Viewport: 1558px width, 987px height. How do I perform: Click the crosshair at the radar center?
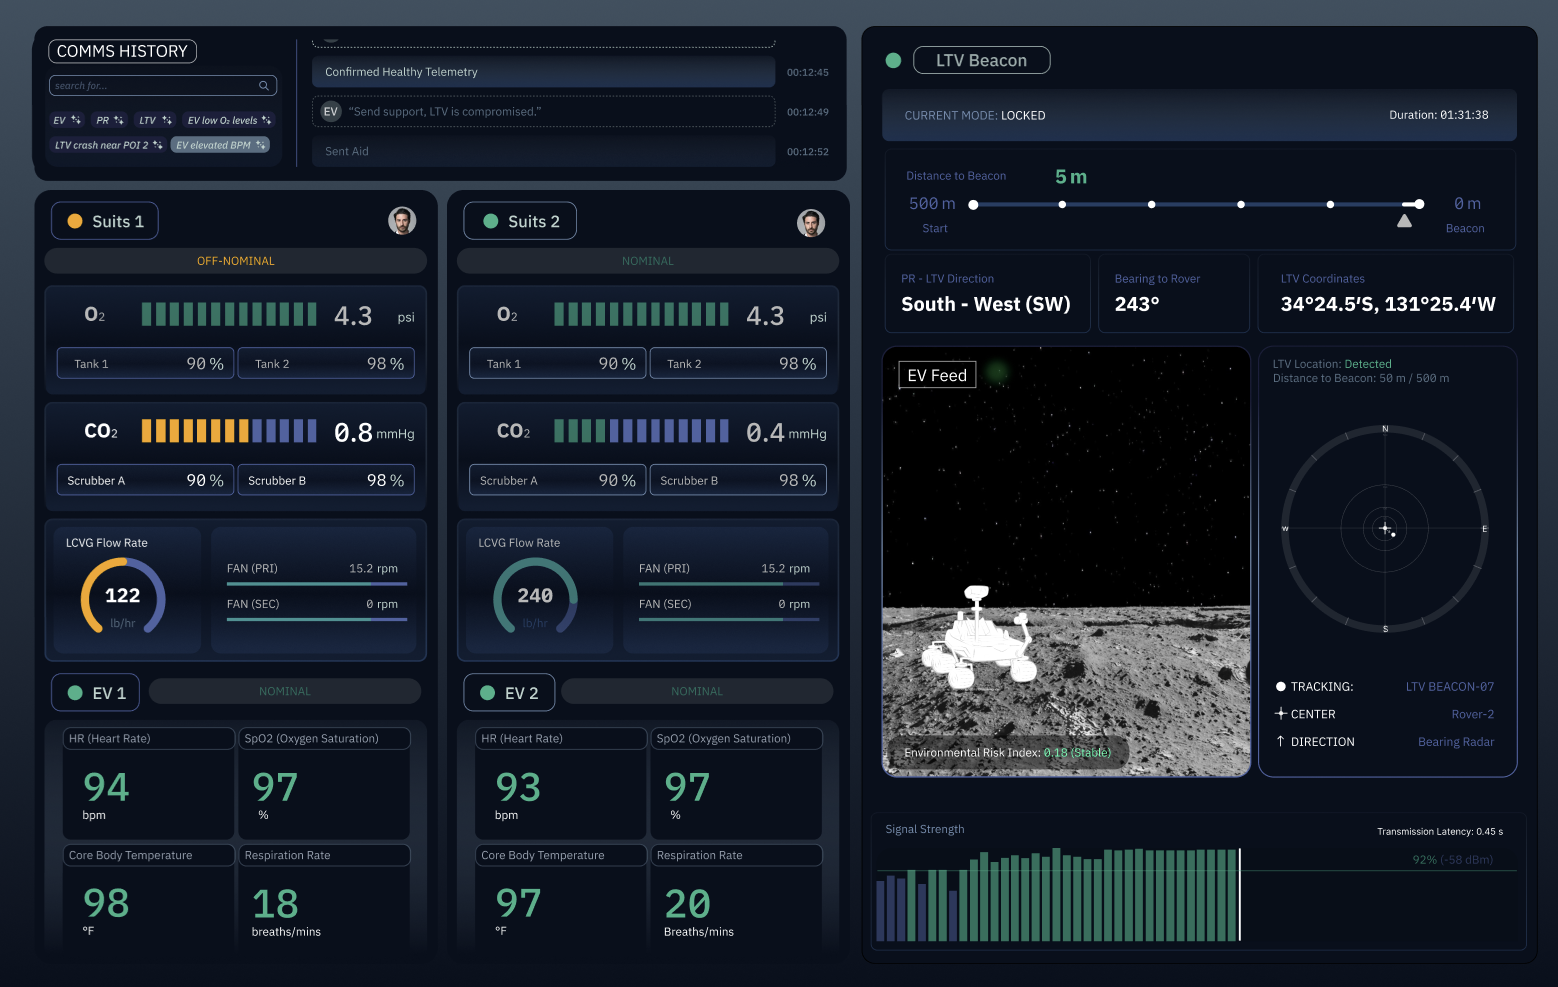coord(1385,528)
